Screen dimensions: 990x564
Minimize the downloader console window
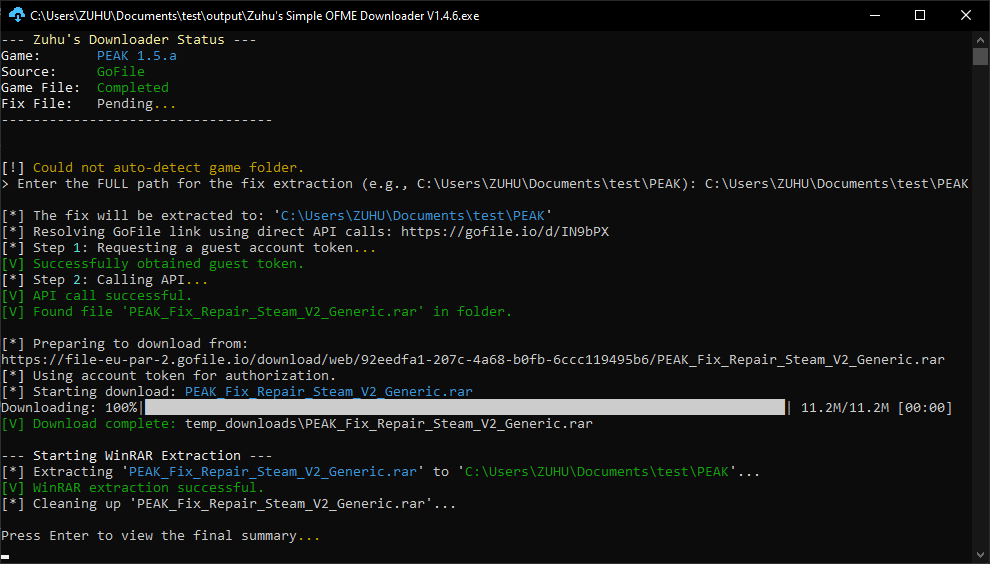[874, 15]
